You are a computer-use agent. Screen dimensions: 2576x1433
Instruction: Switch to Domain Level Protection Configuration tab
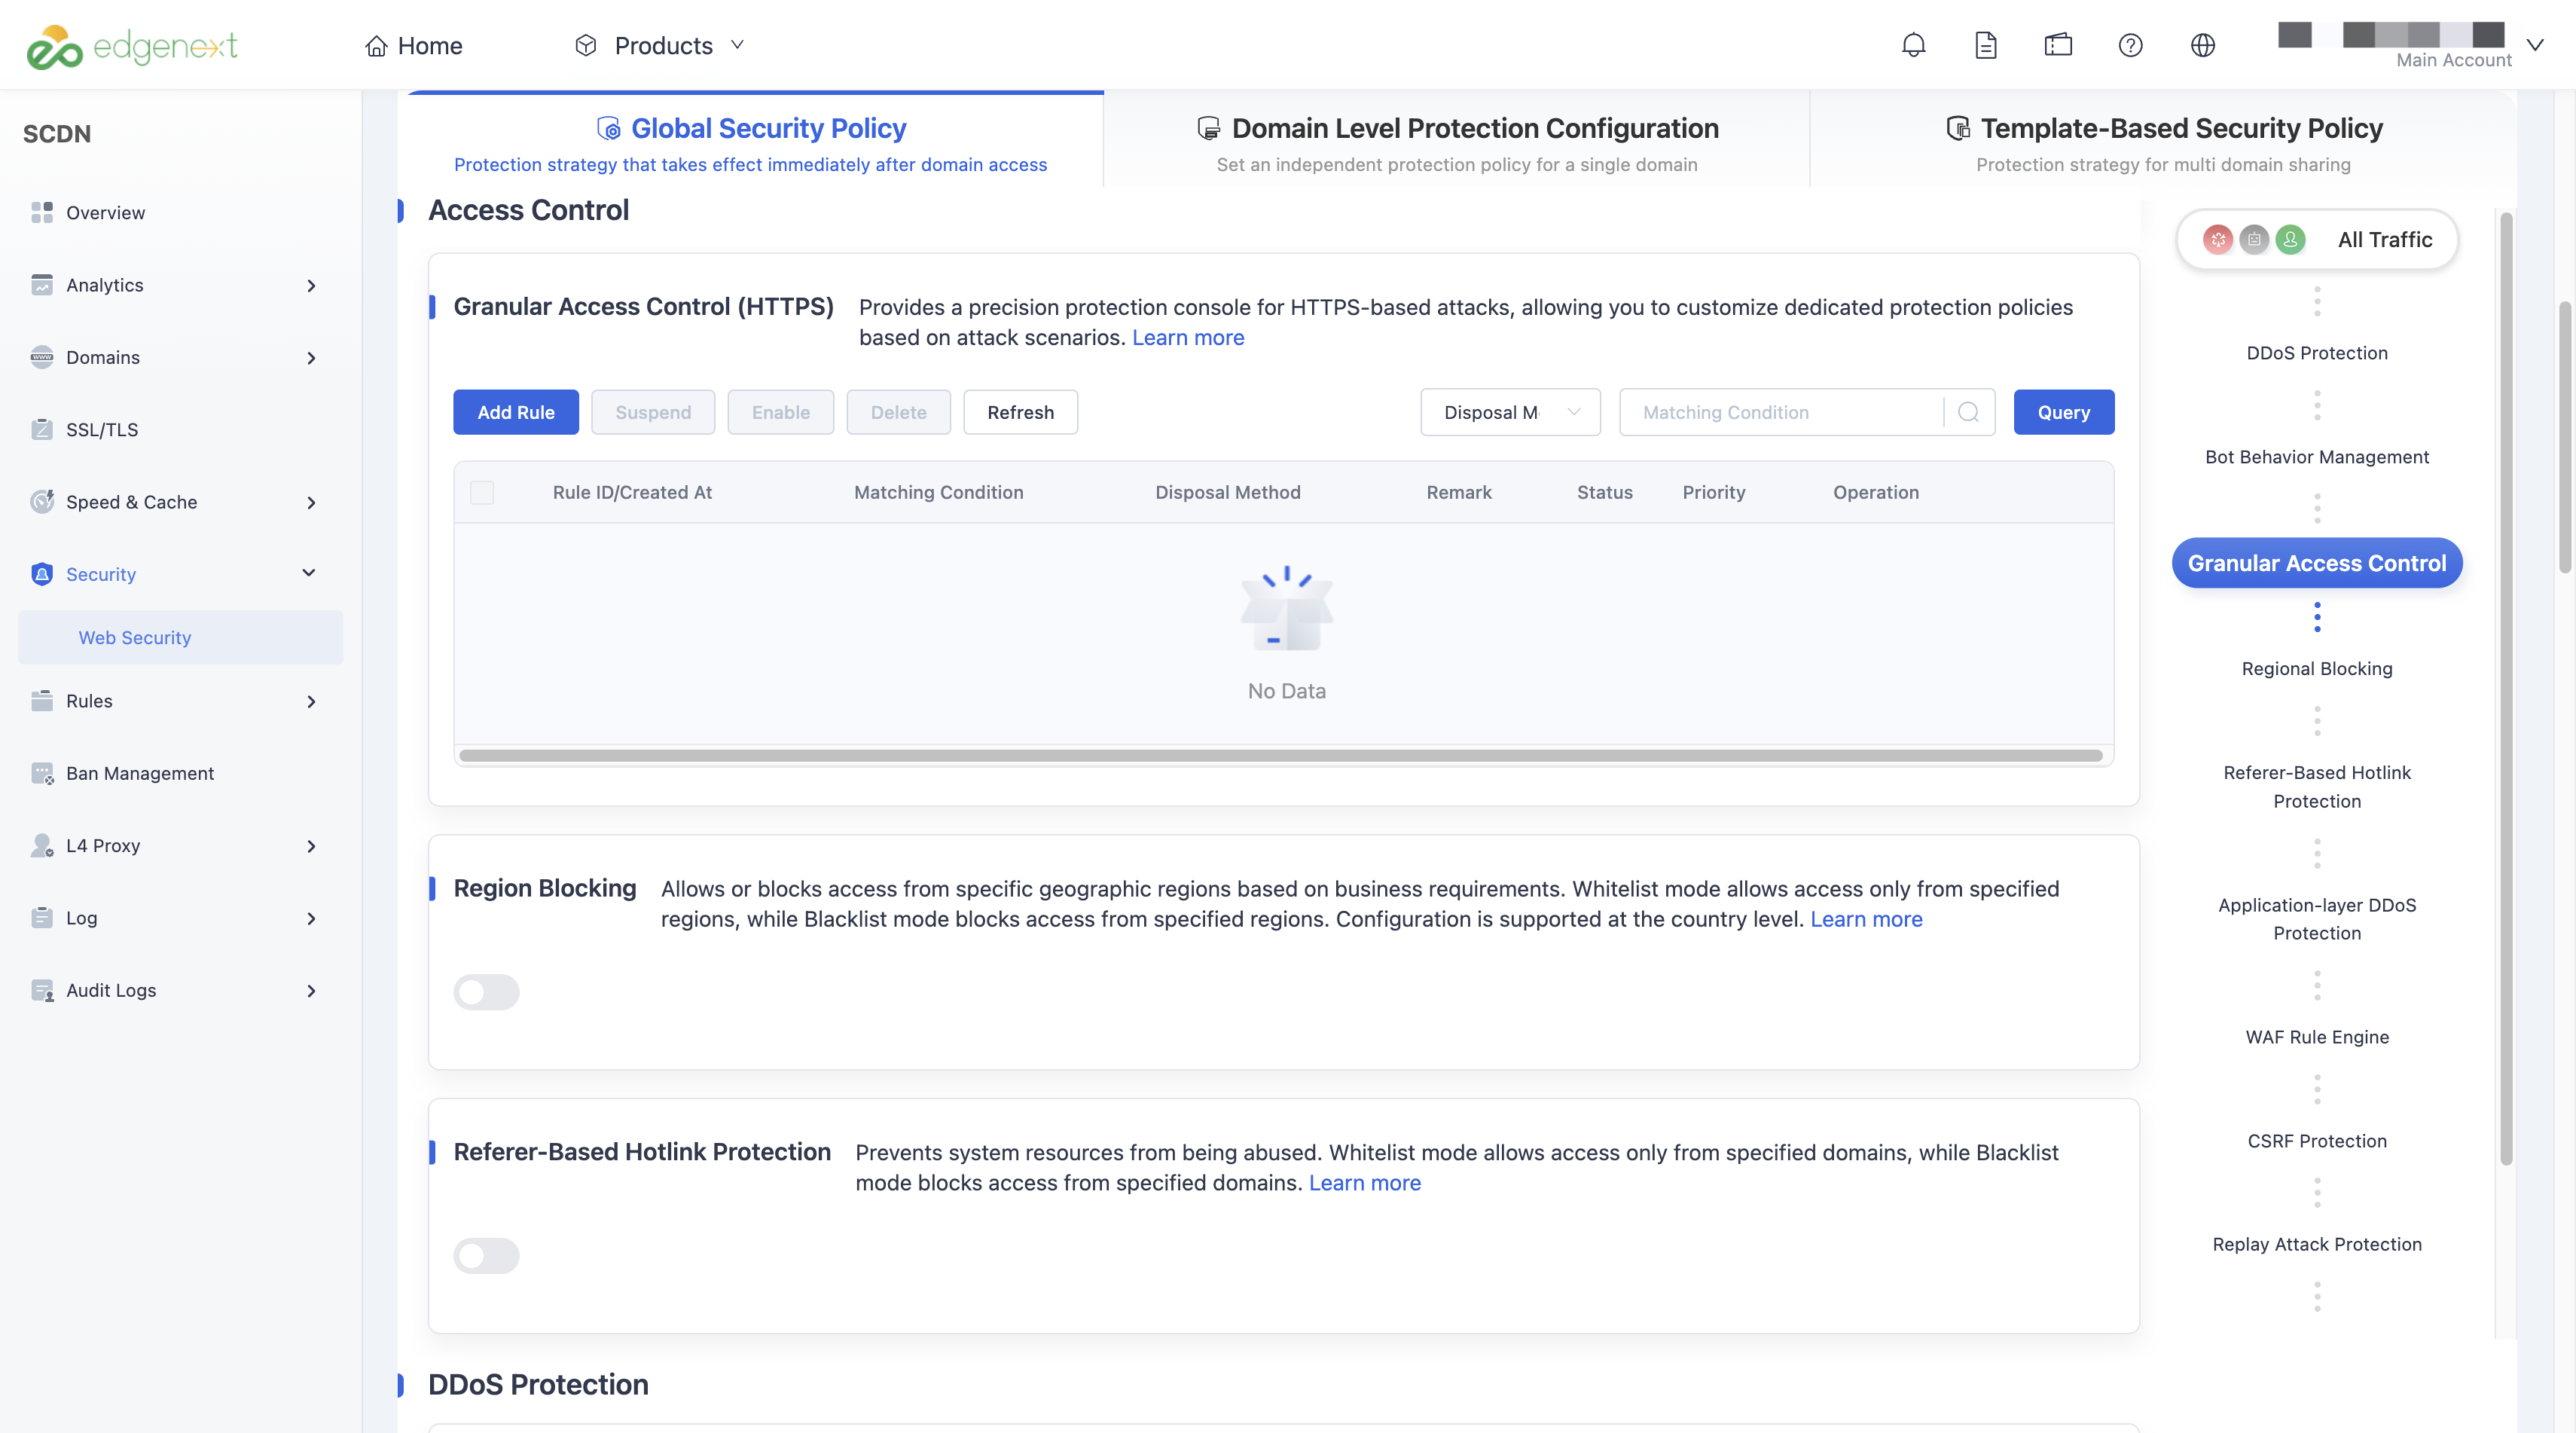[1457, 141]
